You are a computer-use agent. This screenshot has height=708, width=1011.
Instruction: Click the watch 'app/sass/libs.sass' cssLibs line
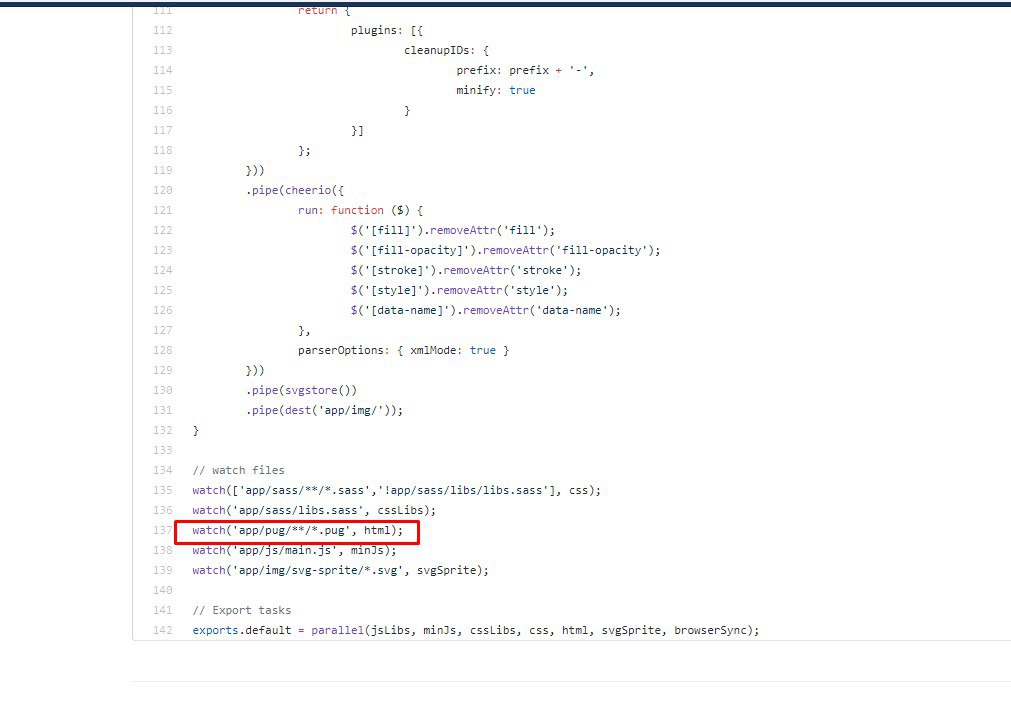coord(314,510)
